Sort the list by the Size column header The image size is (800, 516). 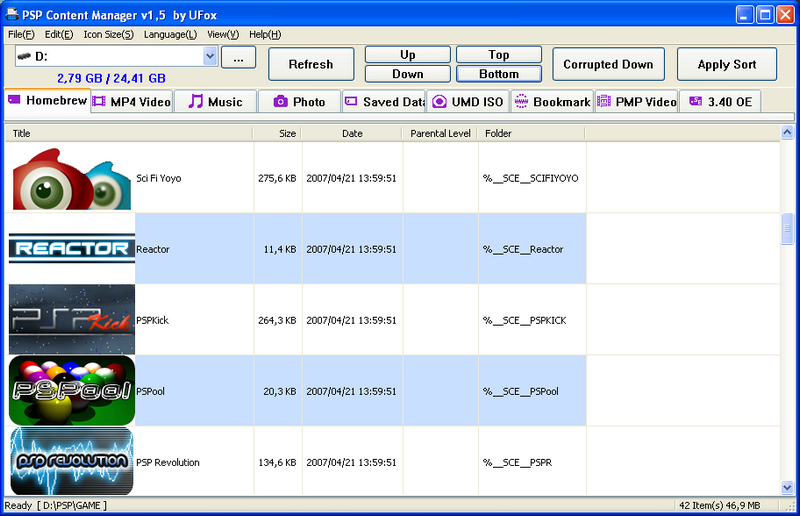277,133
